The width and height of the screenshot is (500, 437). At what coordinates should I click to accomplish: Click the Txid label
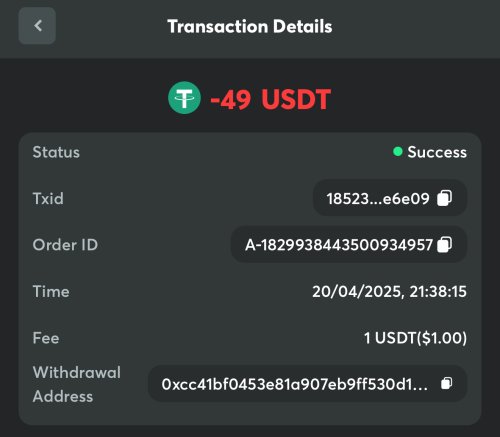coord(48,198)
